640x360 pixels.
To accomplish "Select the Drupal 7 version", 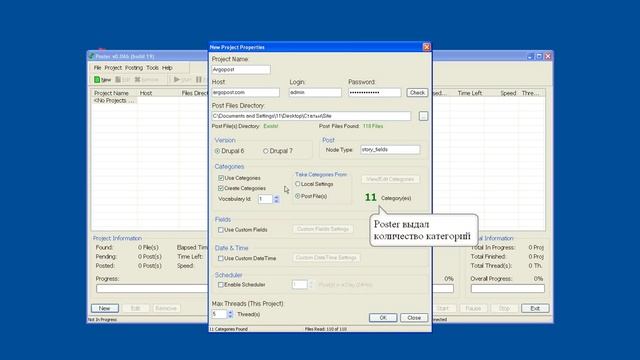I will 266,151.
